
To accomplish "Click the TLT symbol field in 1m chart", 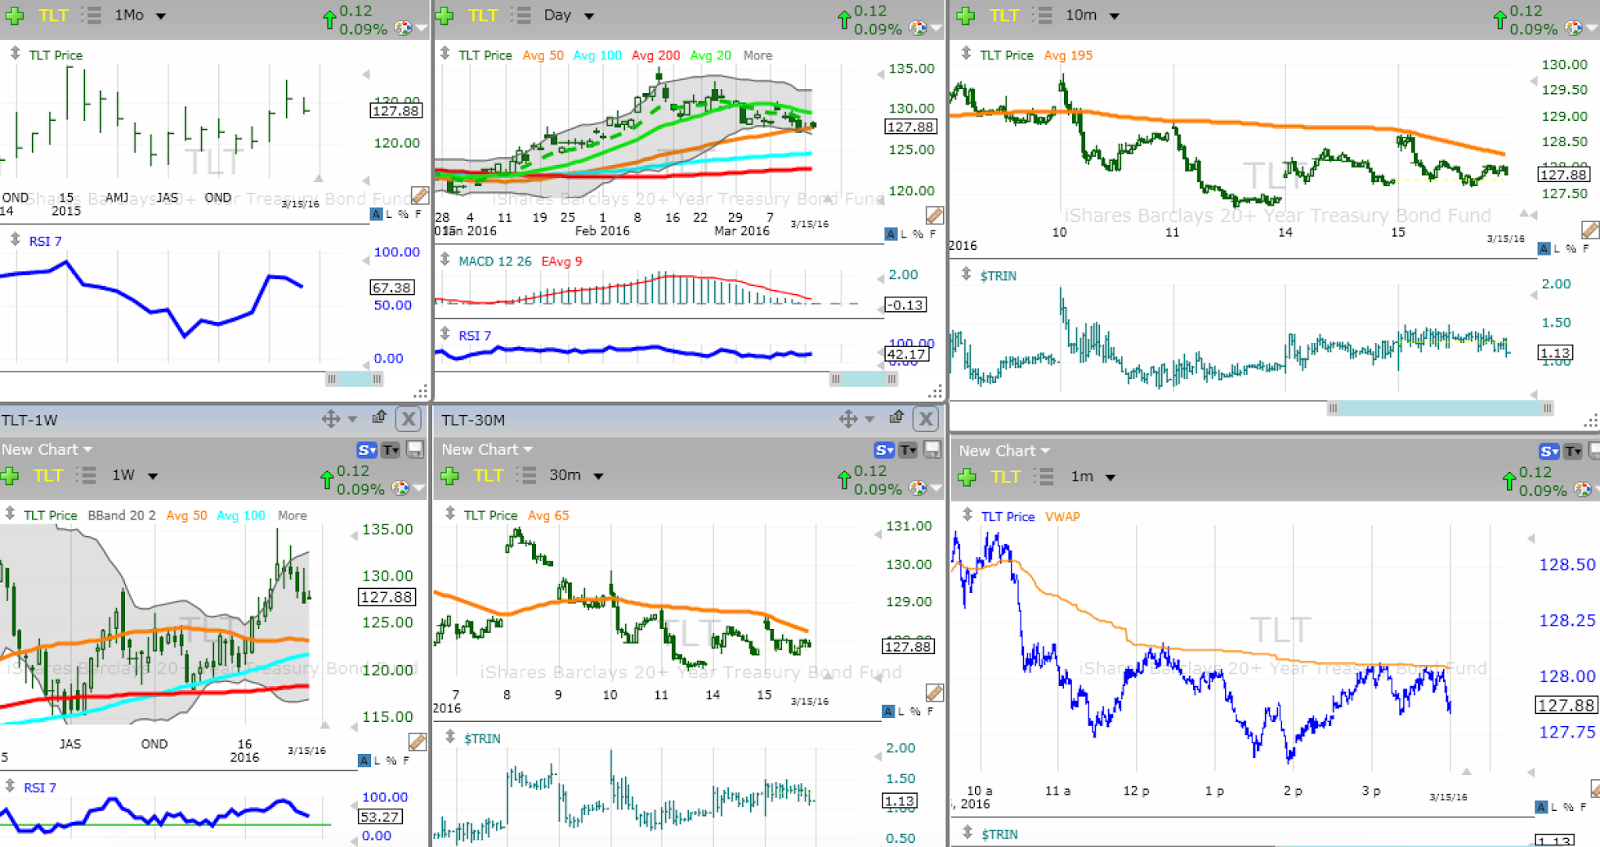I will 1006,477.
